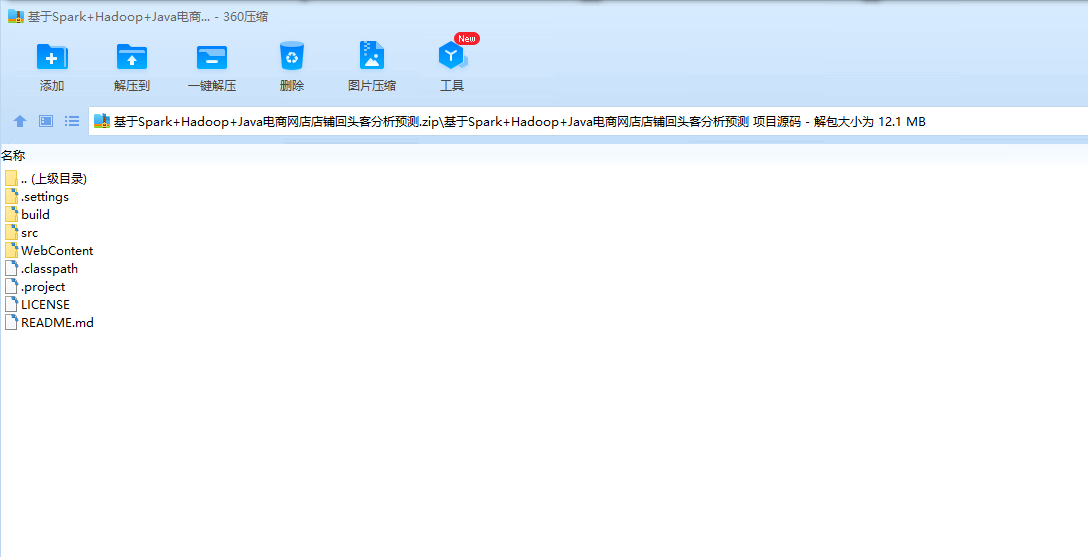Click the README.md file icon

(x=11, y=323)
